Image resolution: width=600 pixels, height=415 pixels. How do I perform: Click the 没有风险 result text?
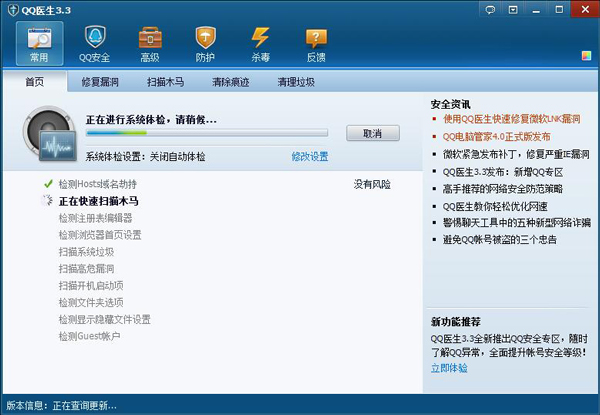[372, 184]
